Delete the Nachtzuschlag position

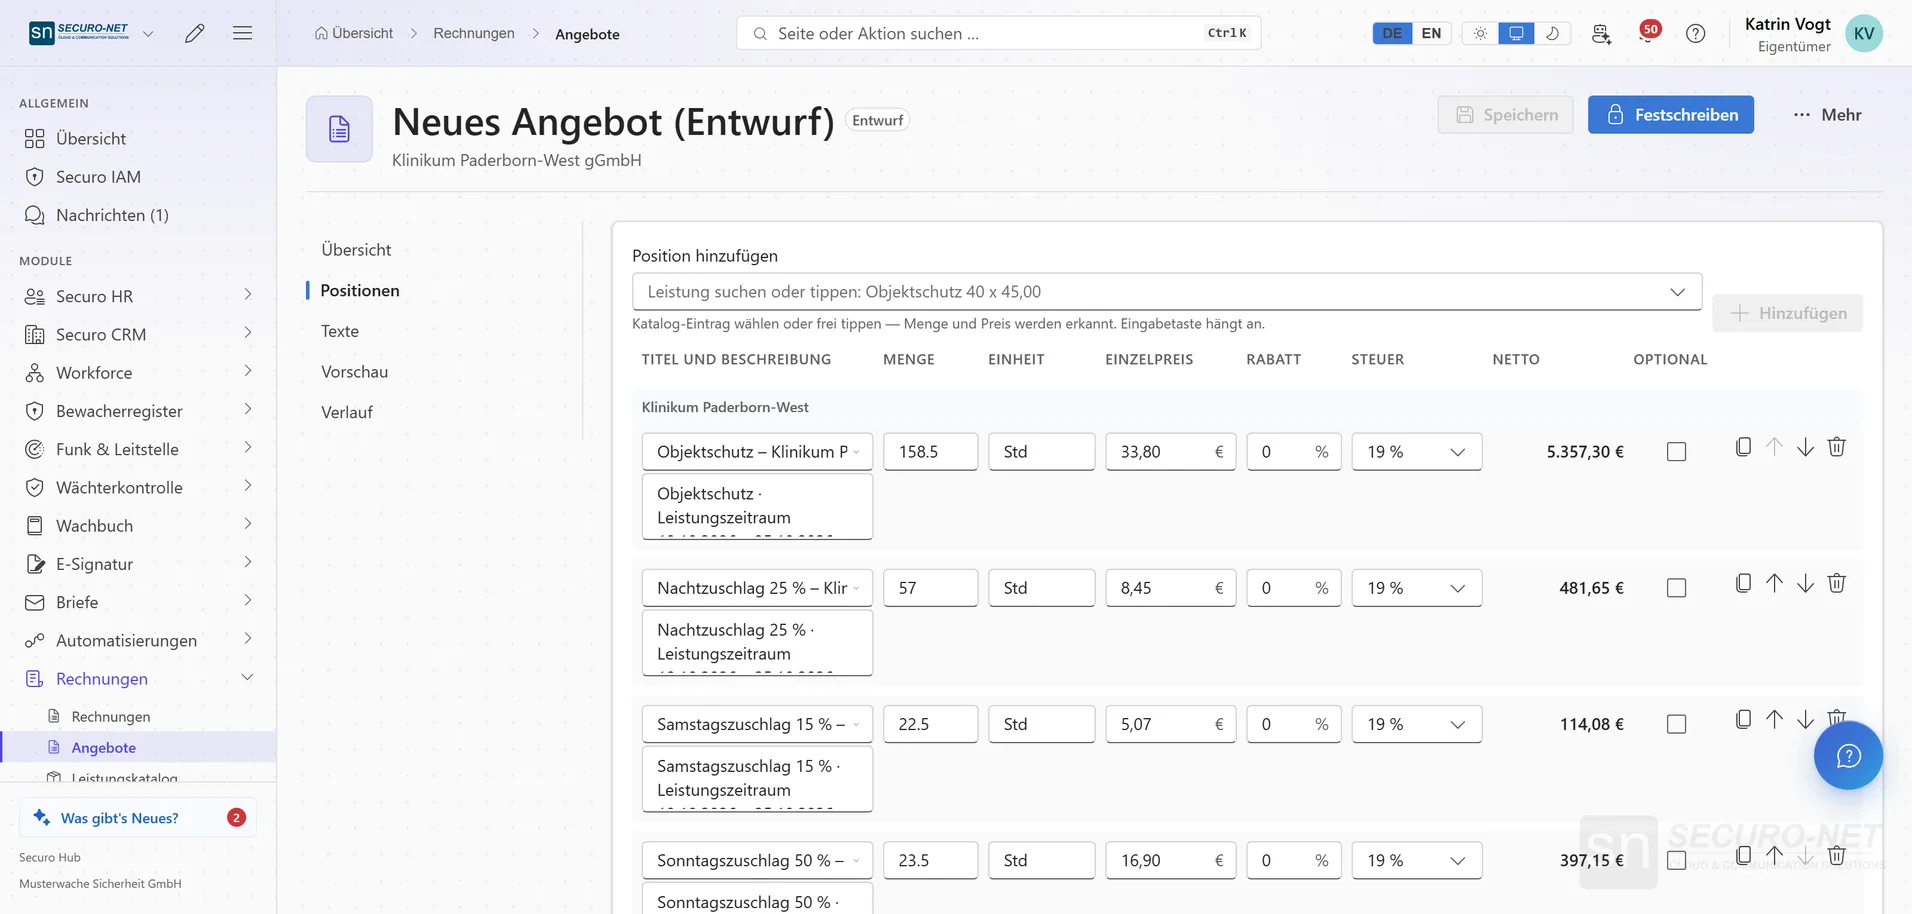pos(1837,583)
